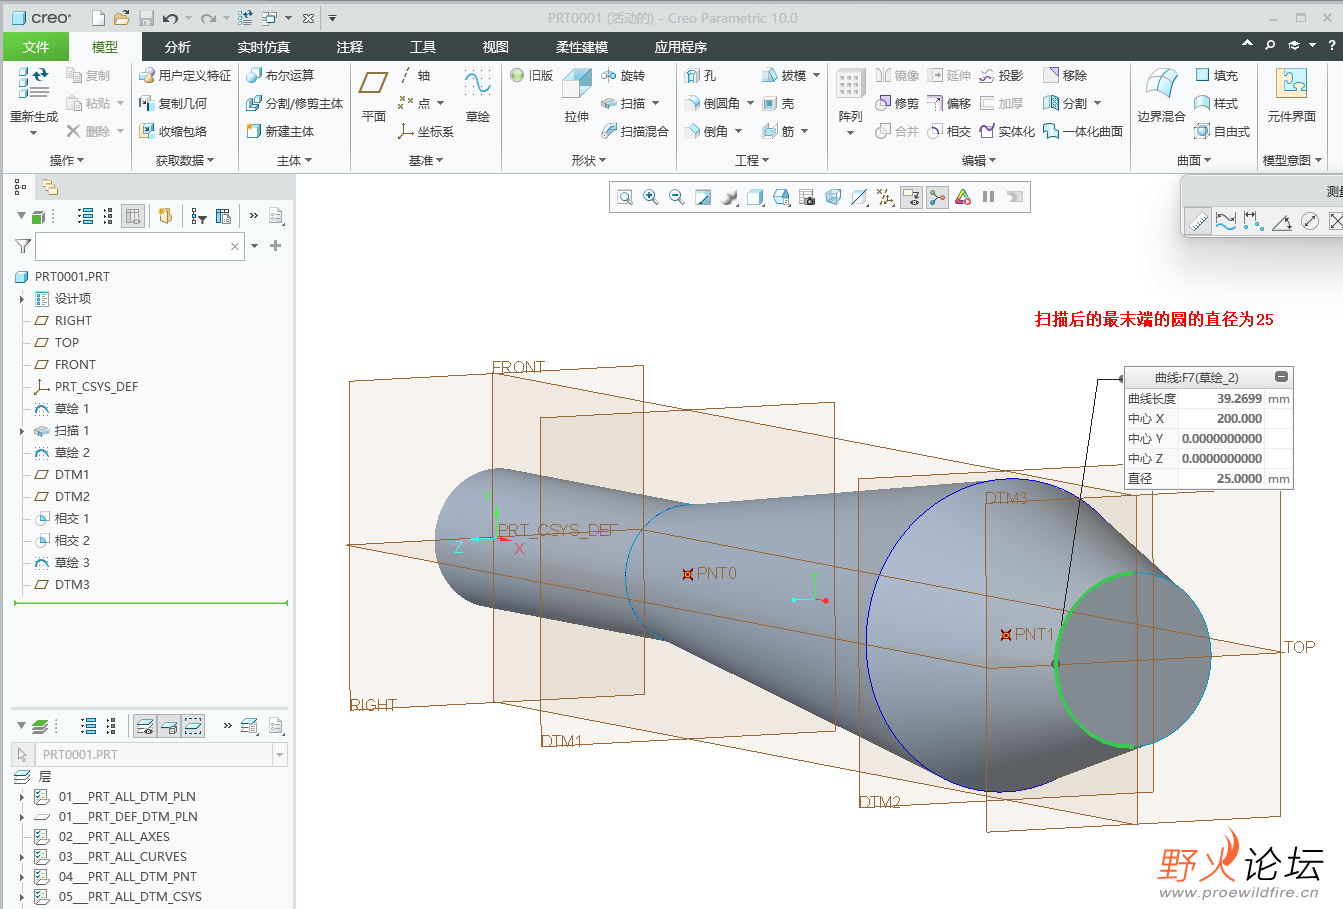Open the 文件 menu
Image resolution: width=1343 pixels, height=909 pixels.
click(x=36, y=47)
